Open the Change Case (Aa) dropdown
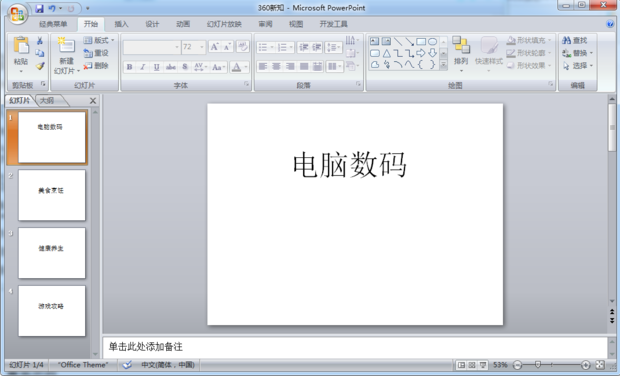Viewport: 620px width, 376px height. point(219,67)
